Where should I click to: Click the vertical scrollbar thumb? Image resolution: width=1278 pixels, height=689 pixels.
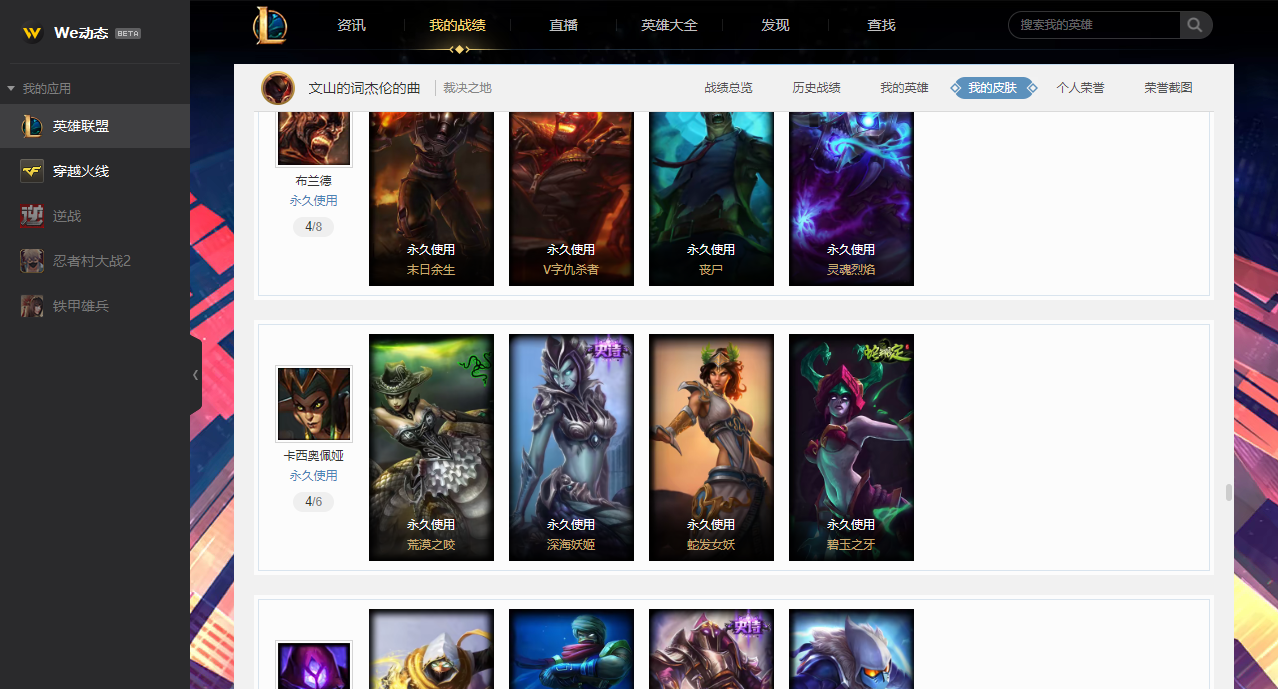tap(1228, 493)
